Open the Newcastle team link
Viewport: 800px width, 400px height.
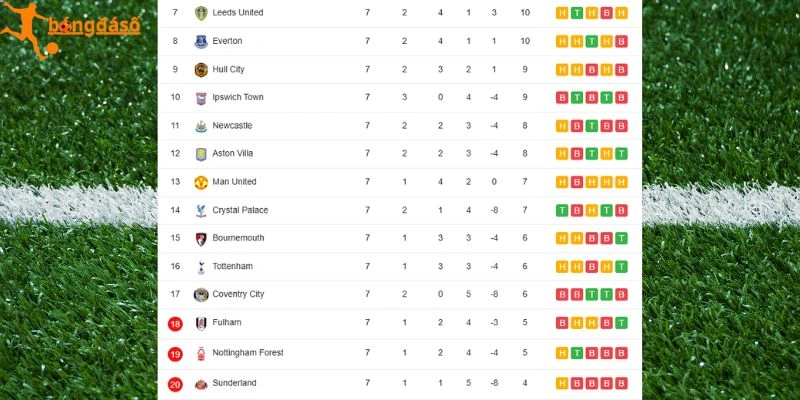tap(232, 126)
